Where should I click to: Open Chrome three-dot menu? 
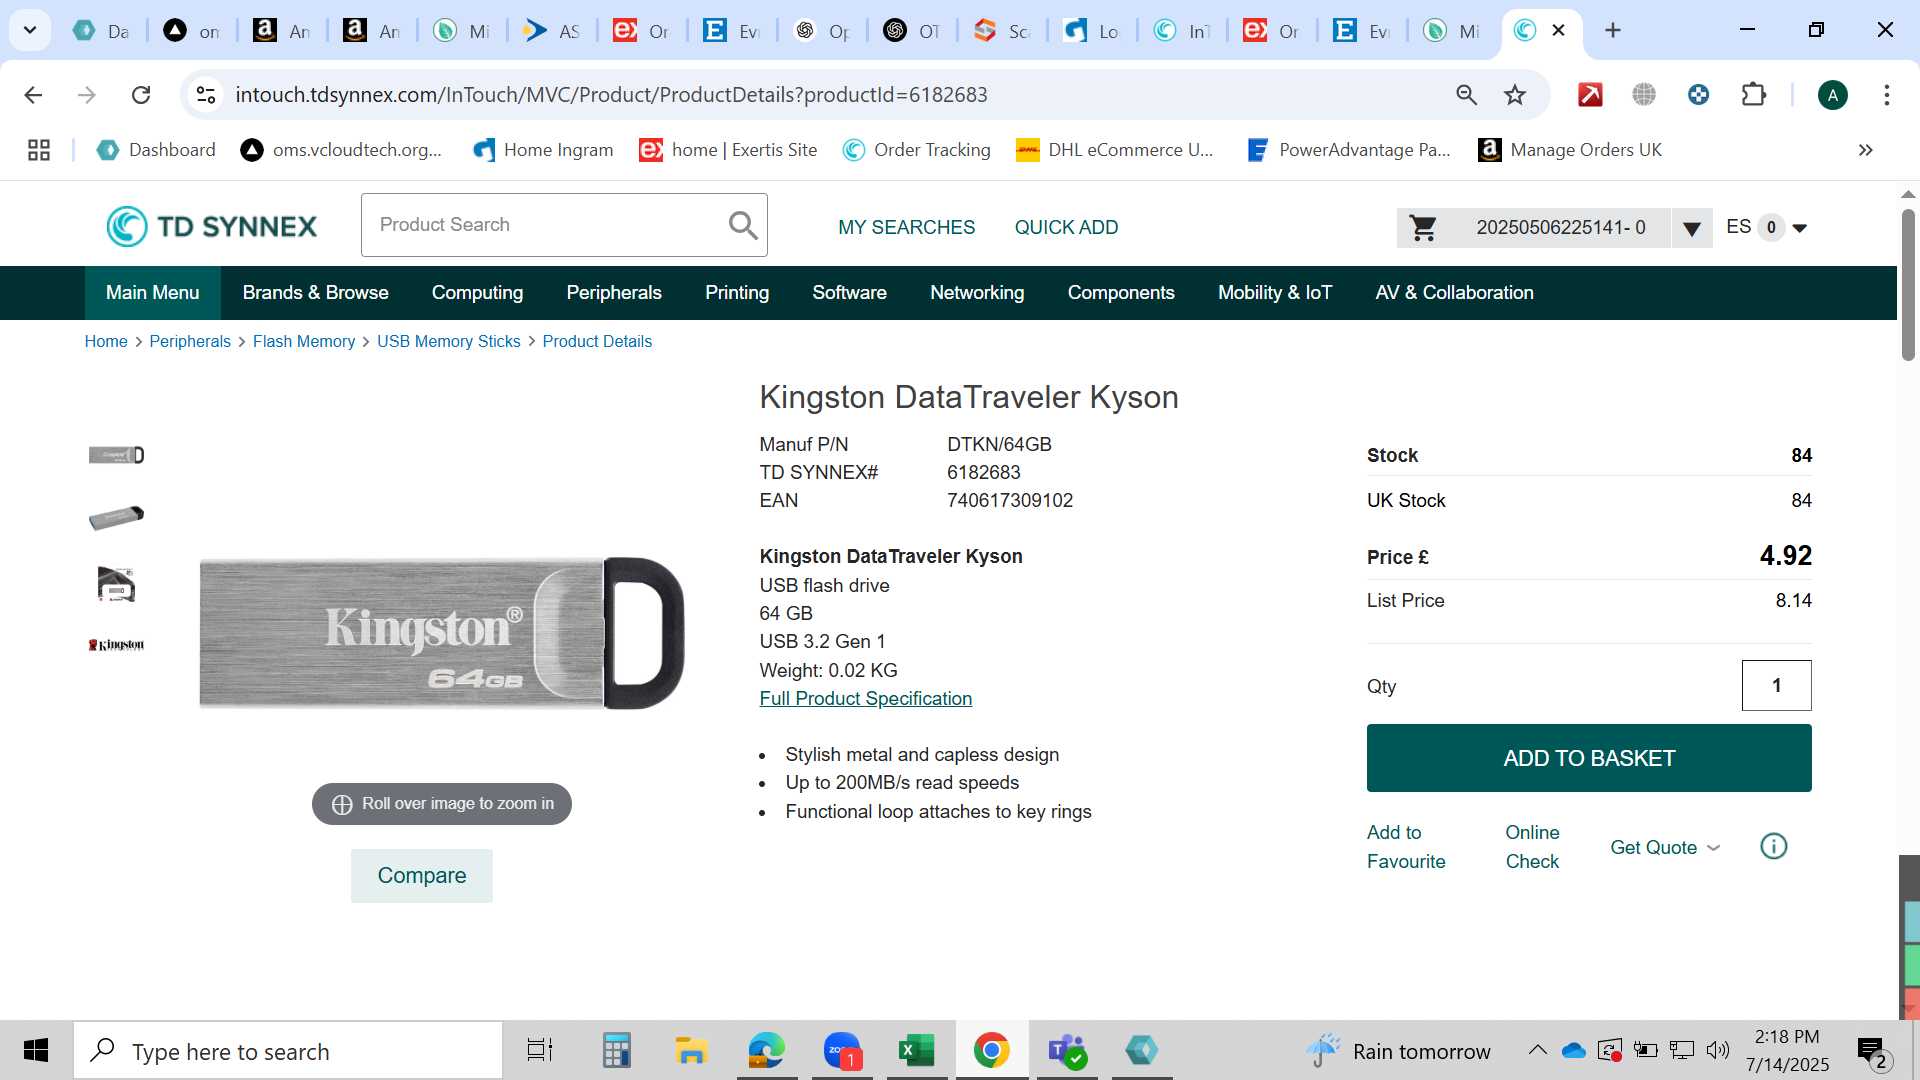[1886, 95]
